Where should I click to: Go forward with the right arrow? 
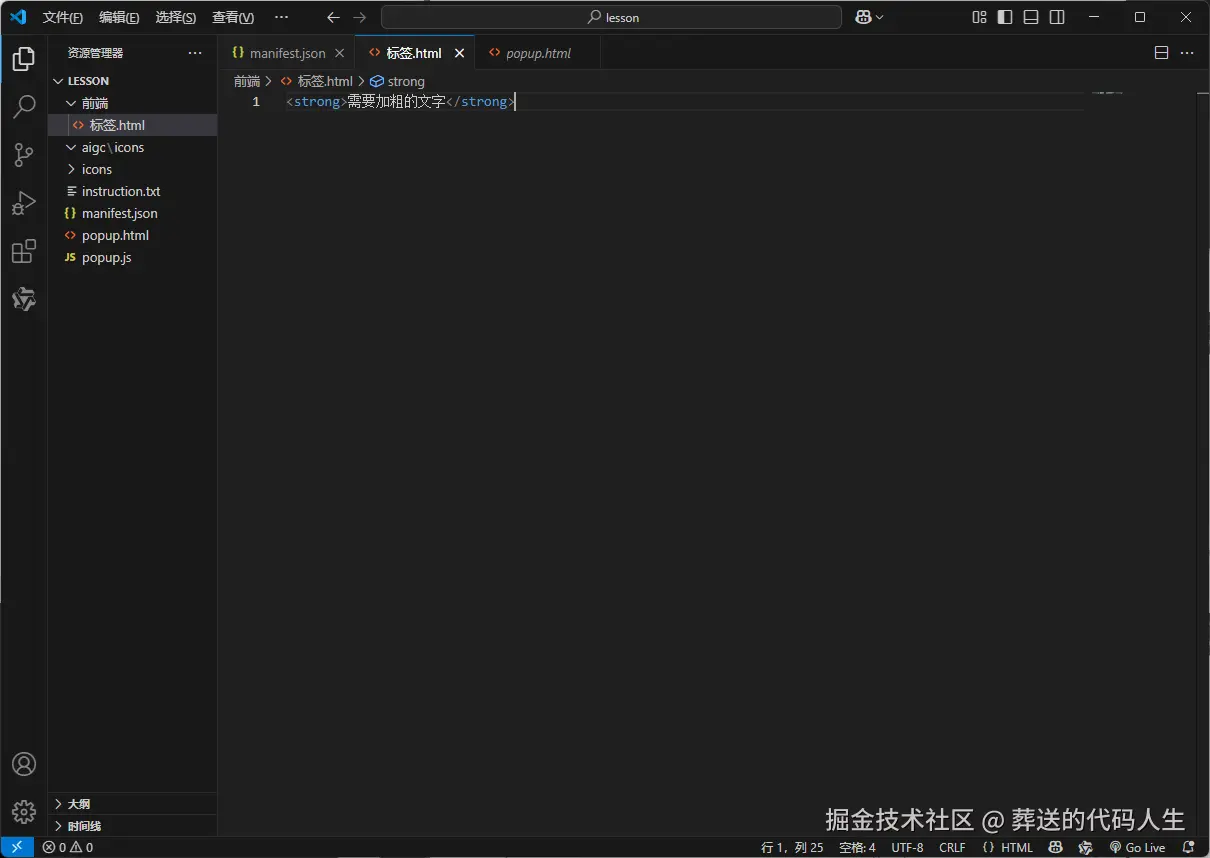[360, 17]
